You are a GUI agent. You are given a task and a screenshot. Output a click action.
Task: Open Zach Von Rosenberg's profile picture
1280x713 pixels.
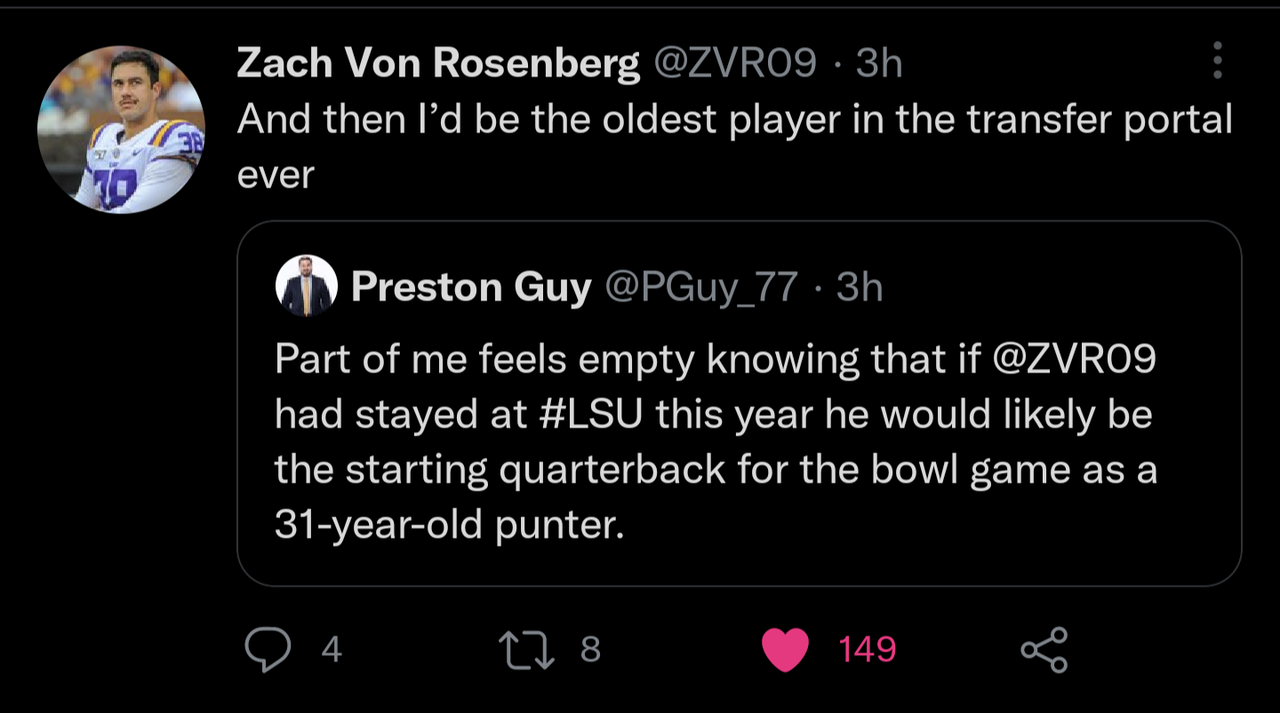tap(121, 129)
